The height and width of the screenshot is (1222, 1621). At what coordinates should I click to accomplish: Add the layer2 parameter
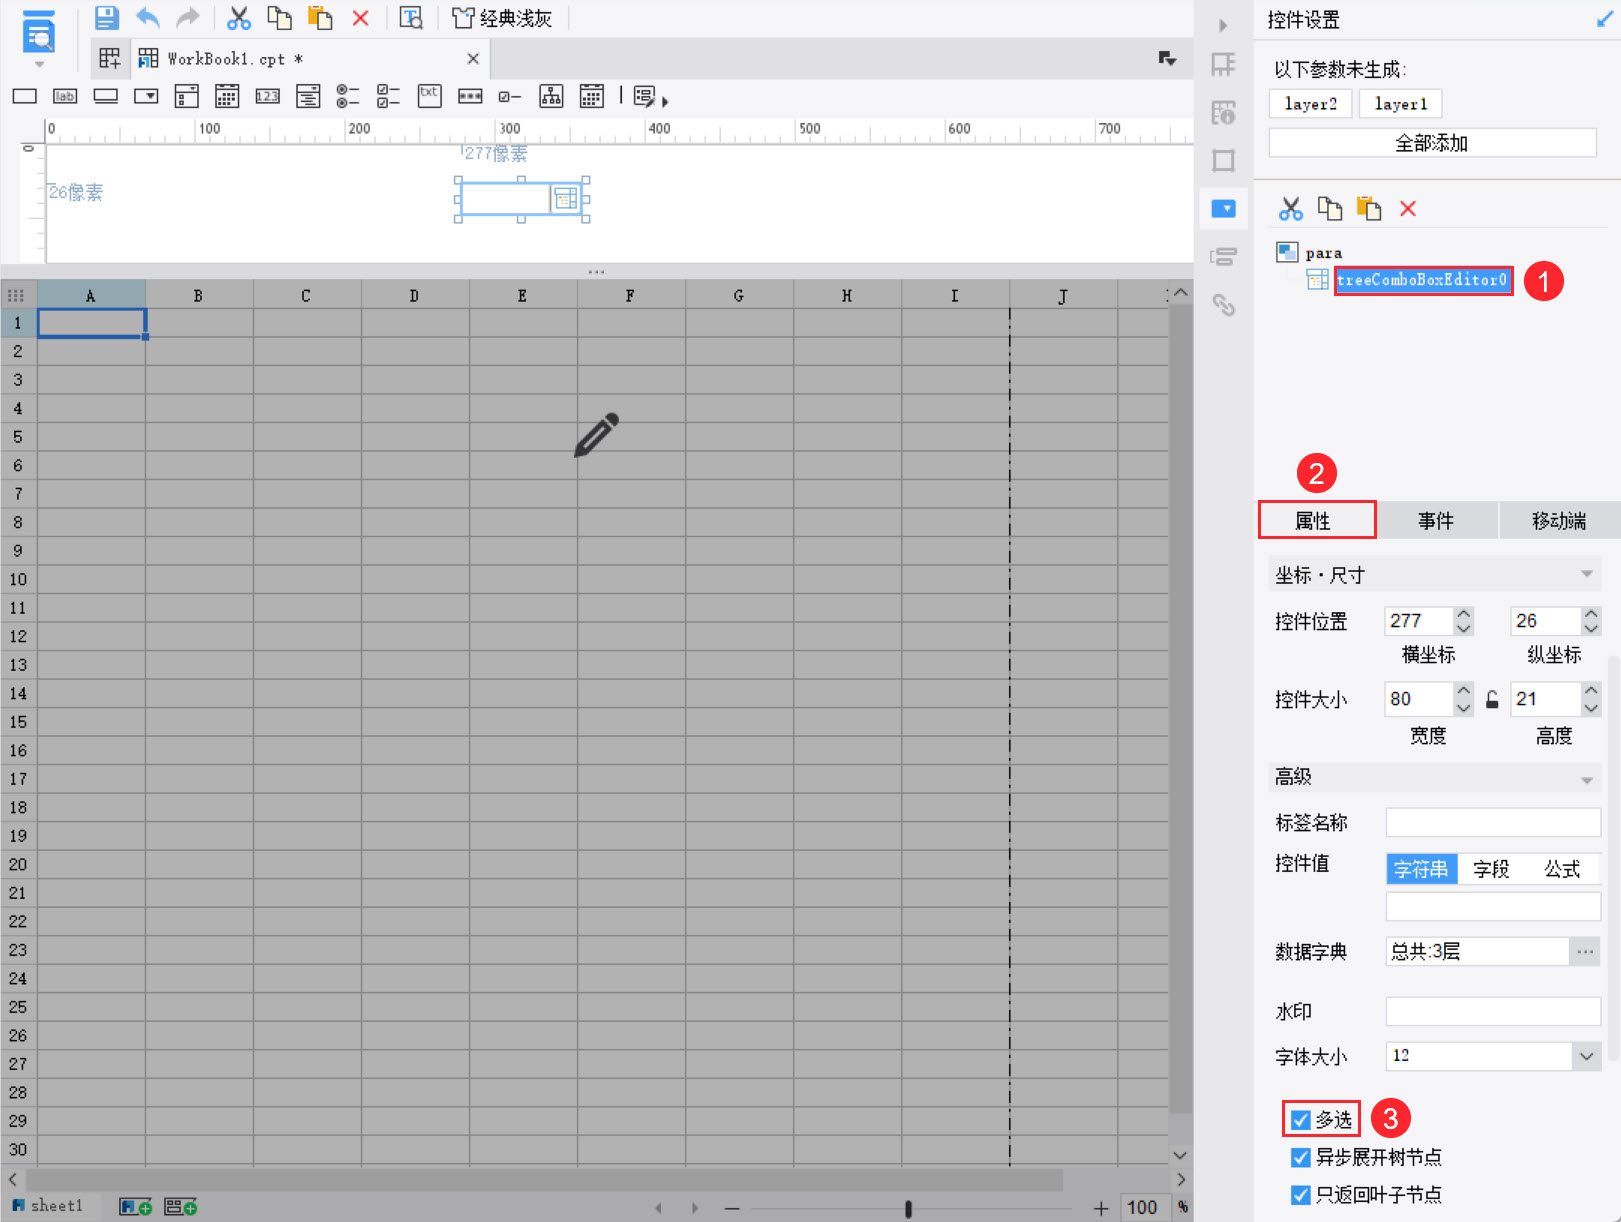click(1310, 104)
